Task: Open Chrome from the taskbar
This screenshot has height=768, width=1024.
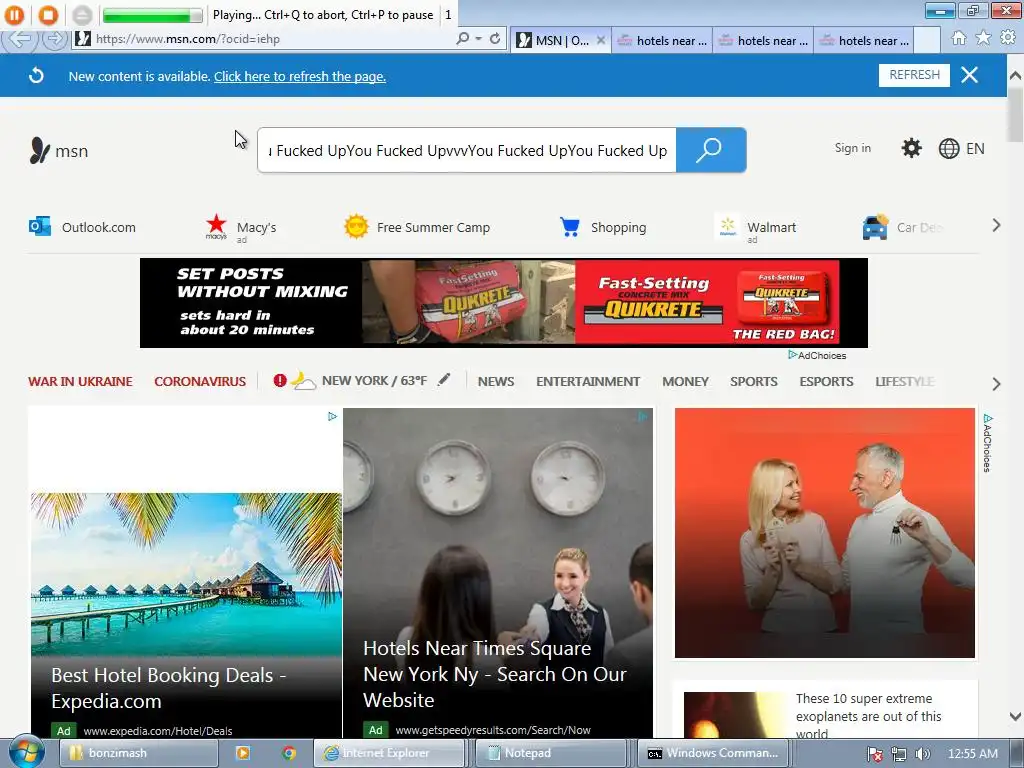Action: tap(289, 753)
